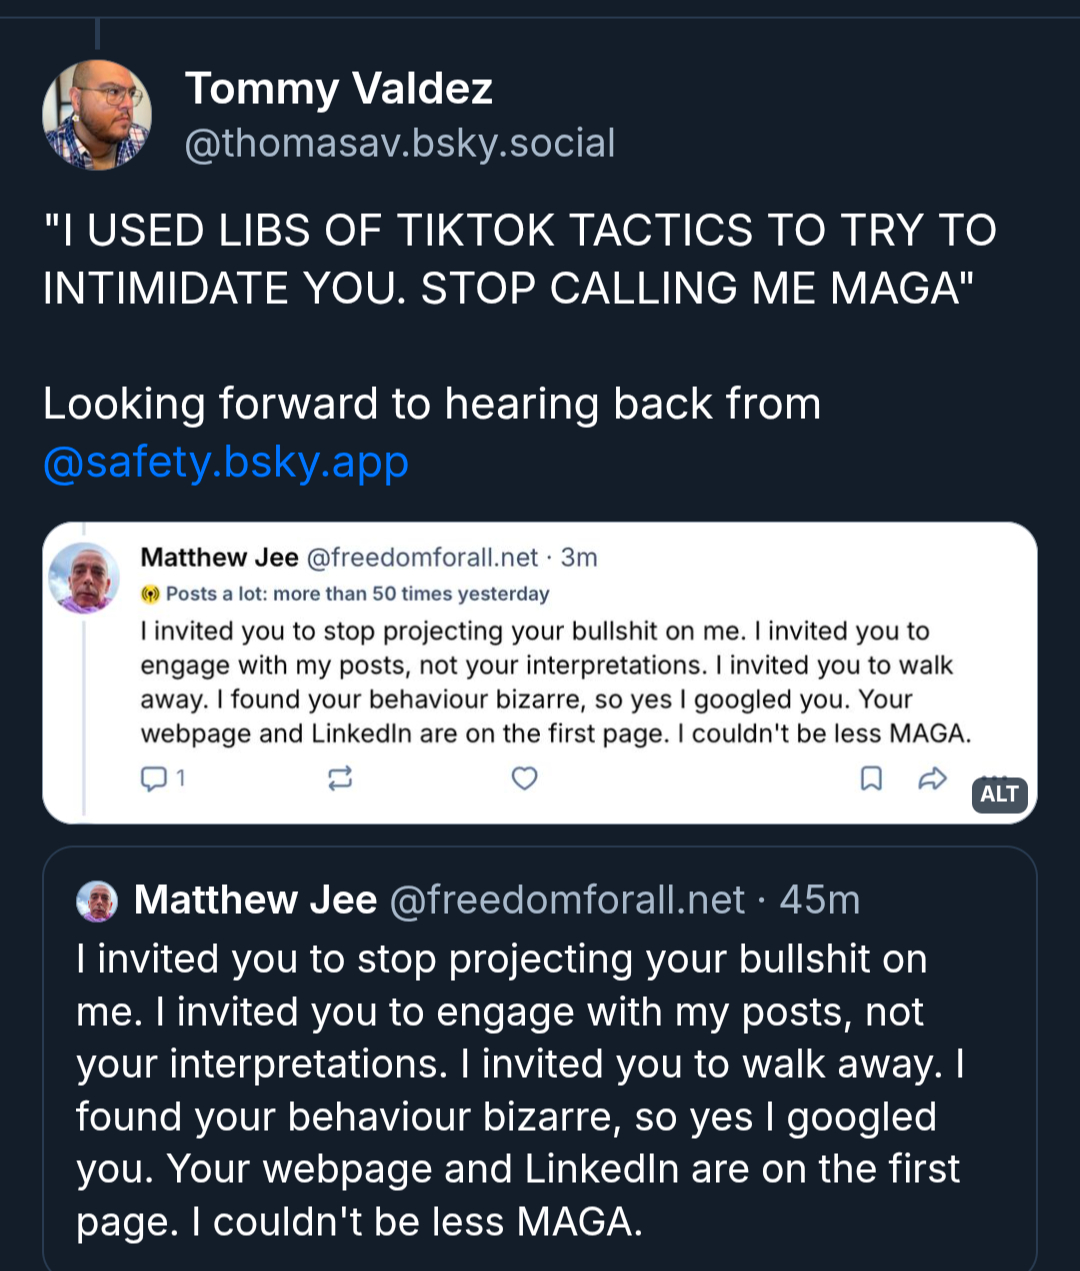Click the repost arrows icon

(x=340, y=778)
